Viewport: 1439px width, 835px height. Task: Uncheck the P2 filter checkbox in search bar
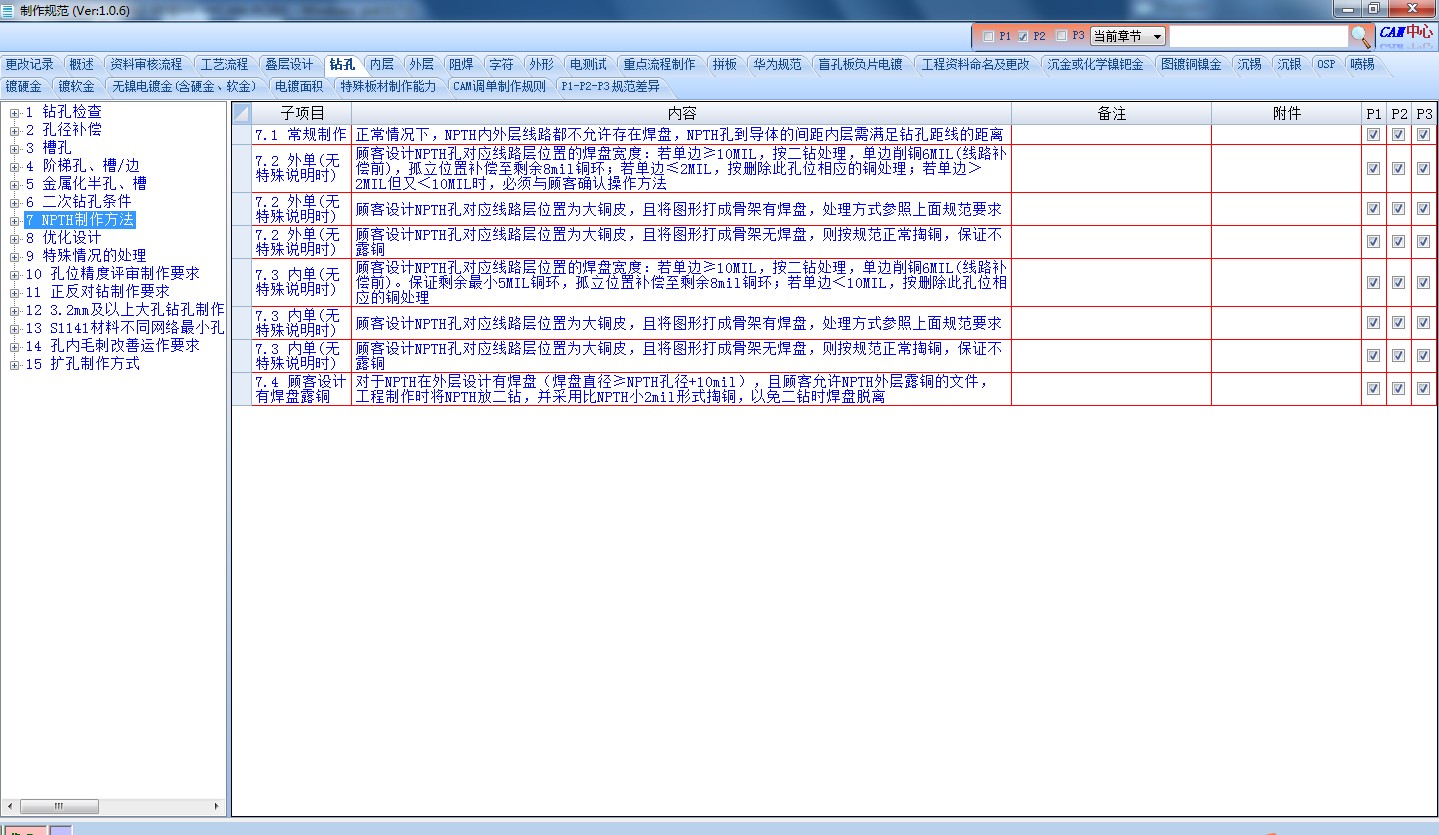1023,36
